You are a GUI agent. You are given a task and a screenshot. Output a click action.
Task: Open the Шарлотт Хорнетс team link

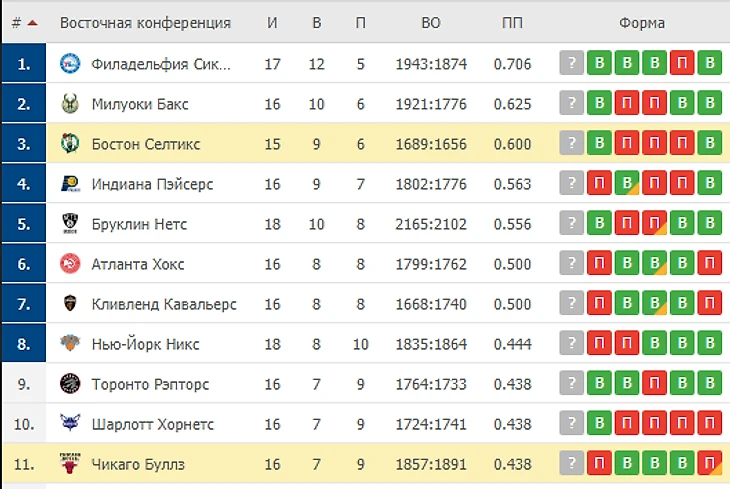pos(153,424)
